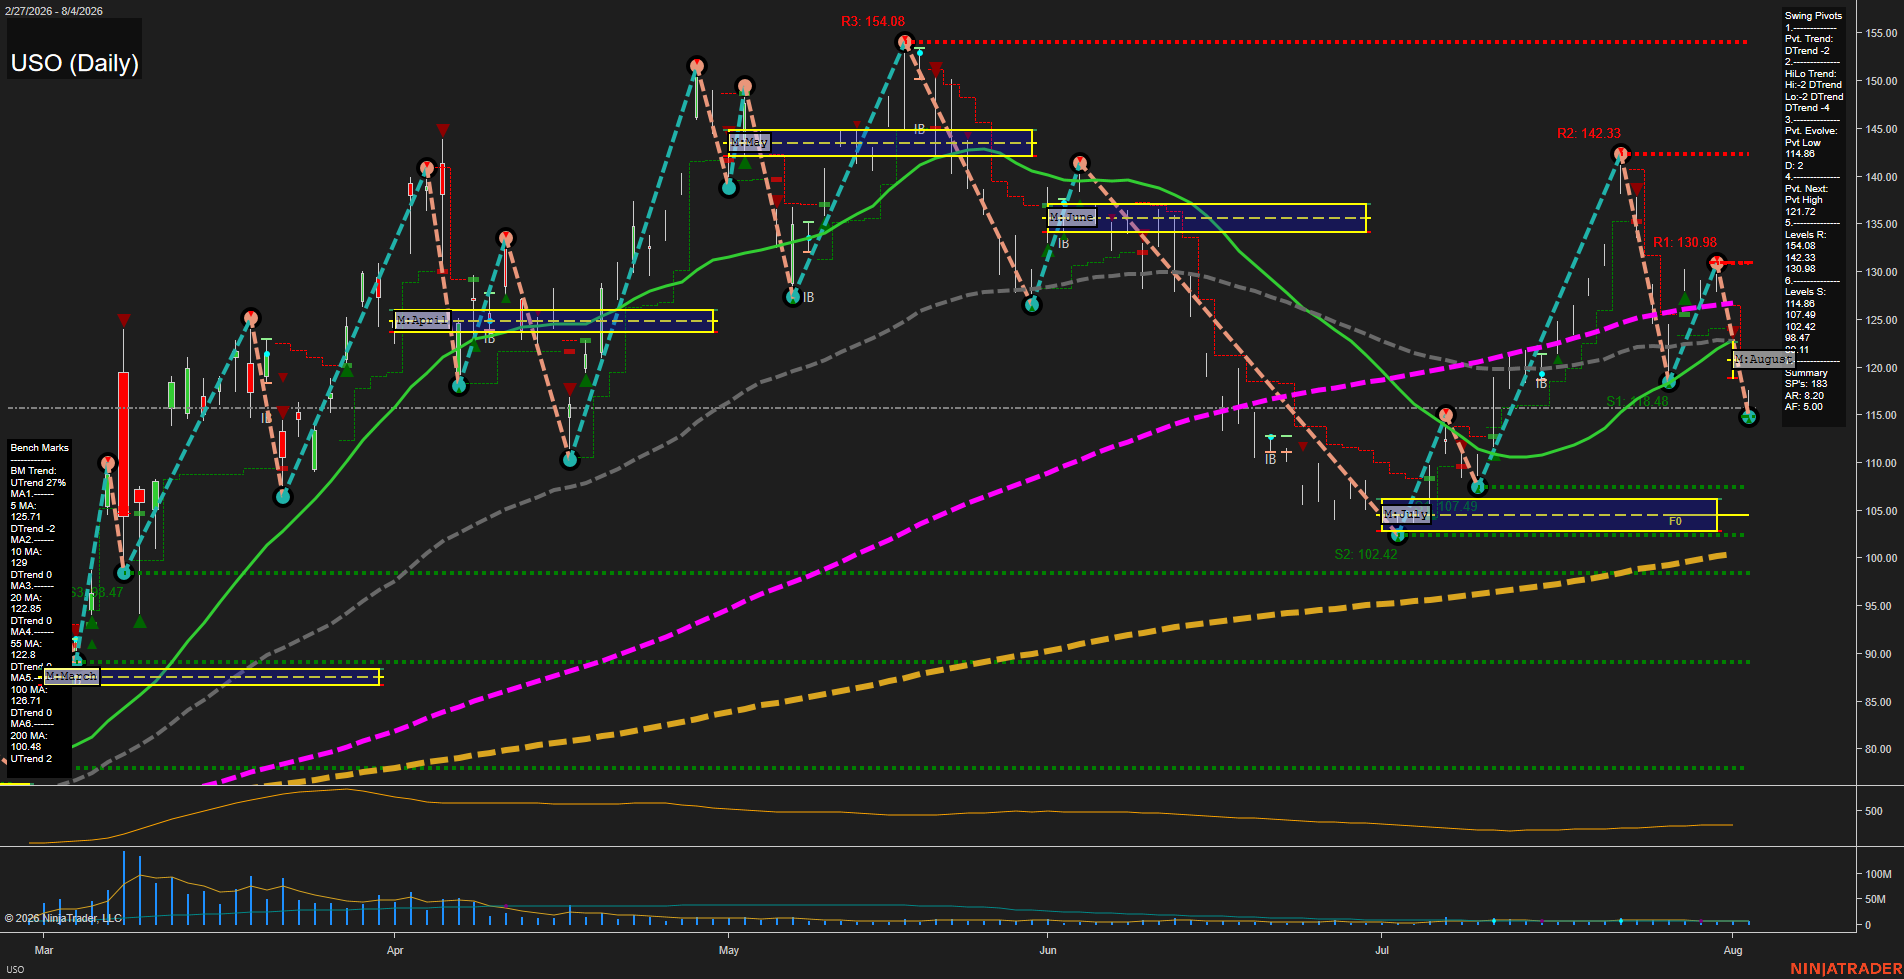Screen dimensions: 1904x979
Task: Select the M:June monthly session label
Action: [1072, 216]
